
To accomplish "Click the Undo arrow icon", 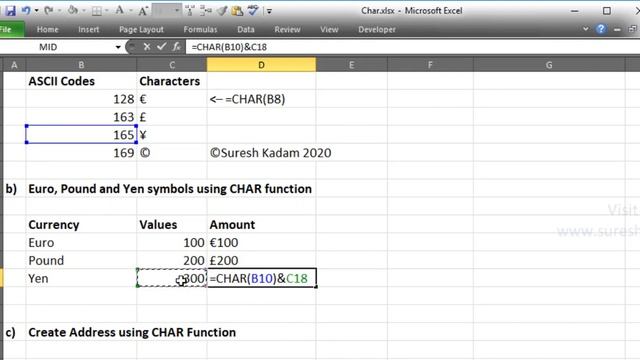I will (26, 10).
